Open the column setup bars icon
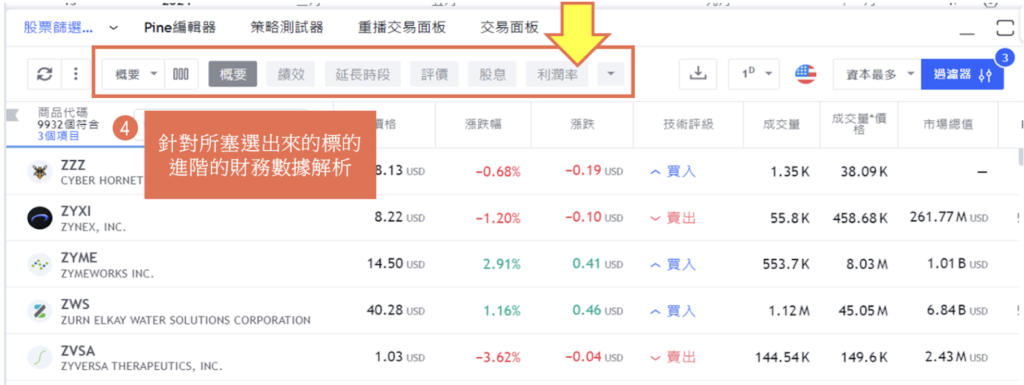This screenshot has width=1024, height=385. [x=181, y=74]
